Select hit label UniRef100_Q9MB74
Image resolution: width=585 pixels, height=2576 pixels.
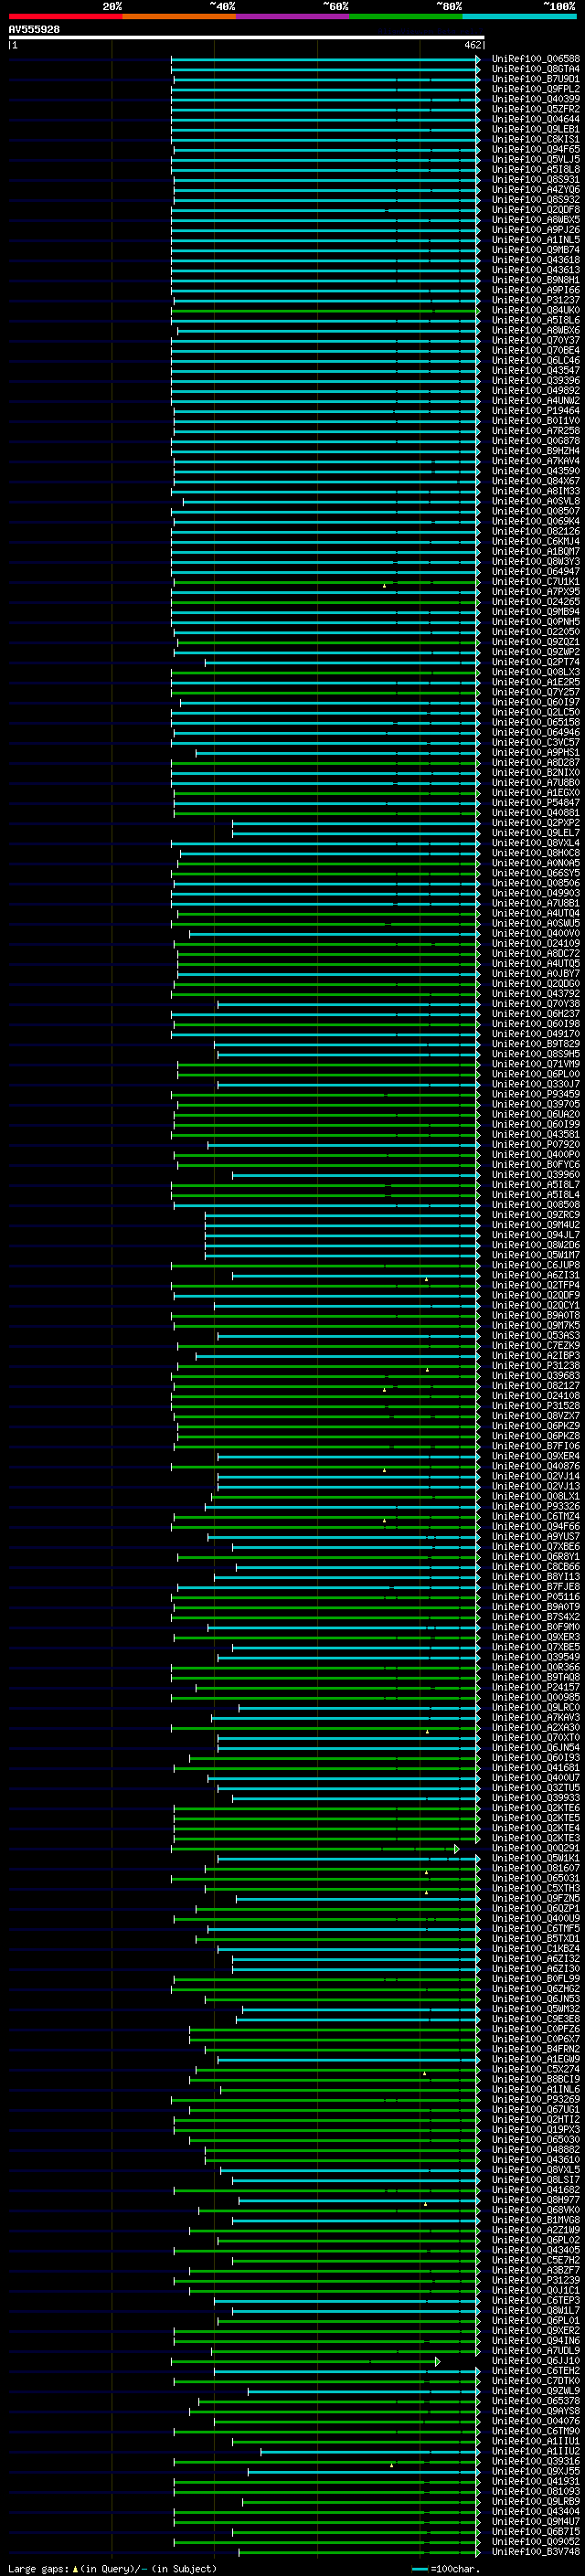(535, 250)
